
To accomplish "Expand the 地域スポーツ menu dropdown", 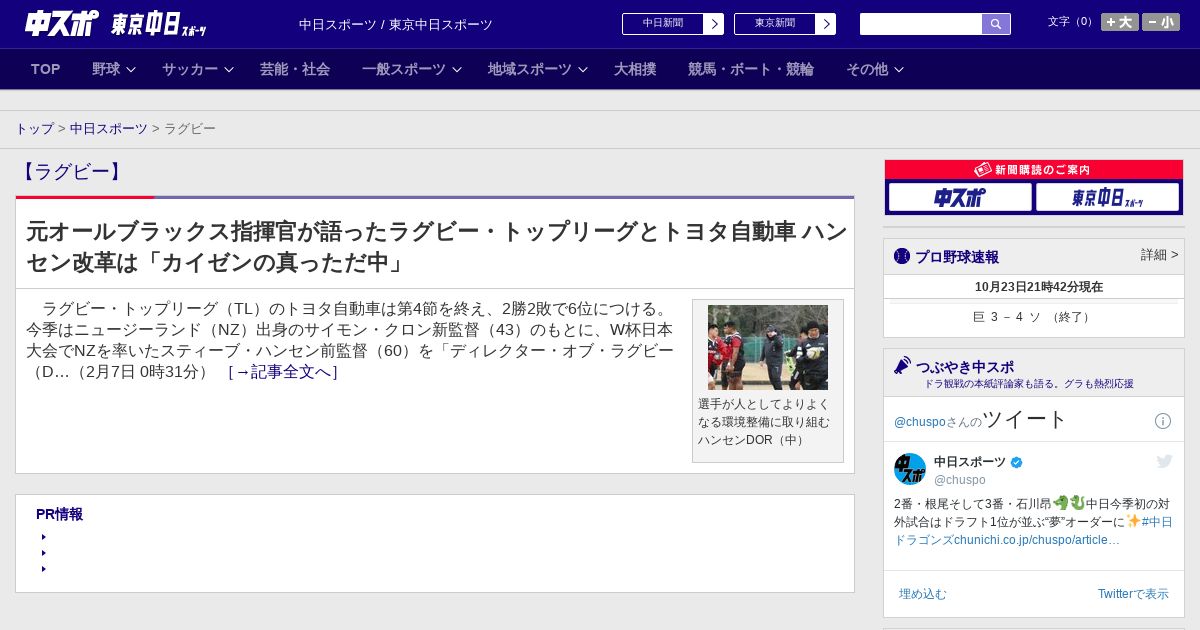I will 538,69.
